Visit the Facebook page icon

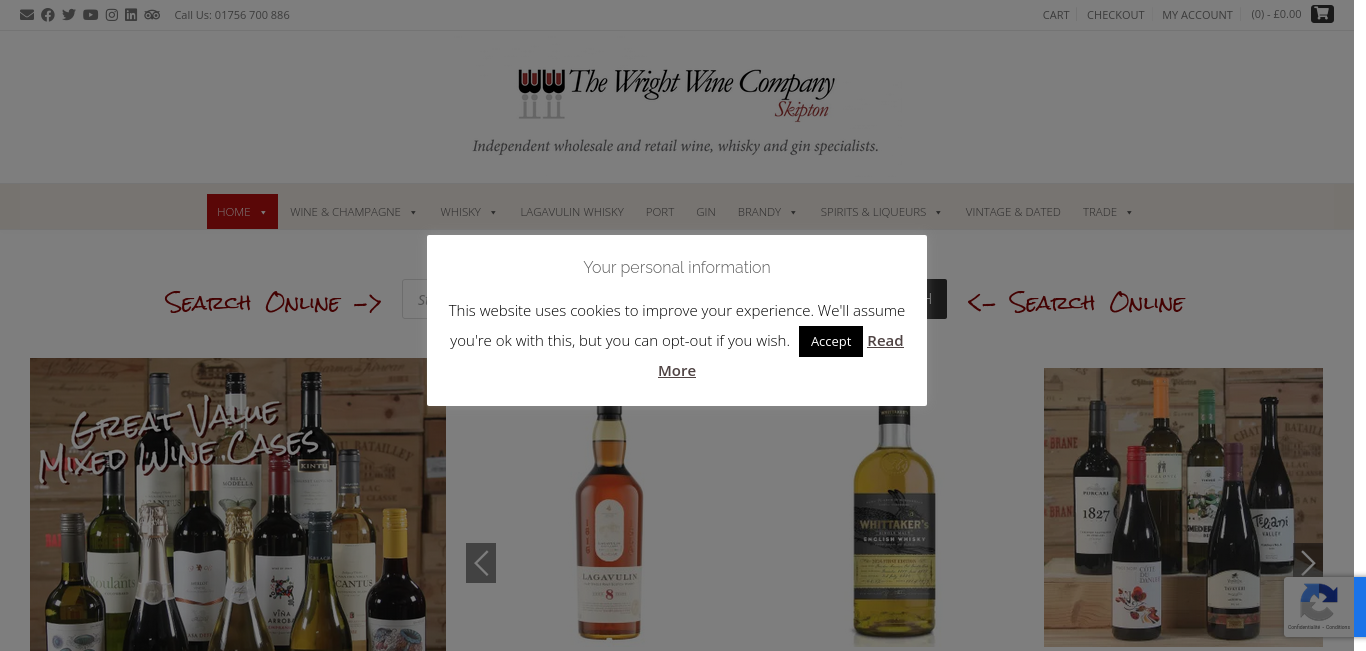(x=48, y=15)
